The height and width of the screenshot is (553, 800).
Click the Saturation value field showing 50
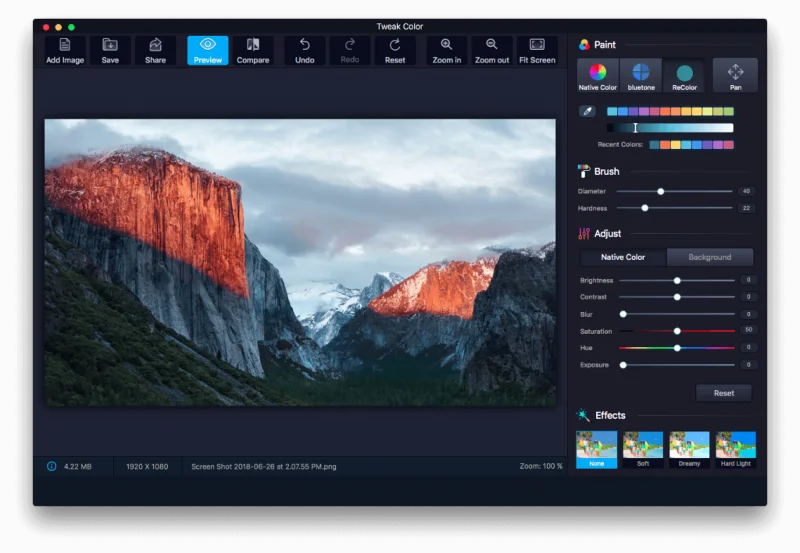coord(748,330)
